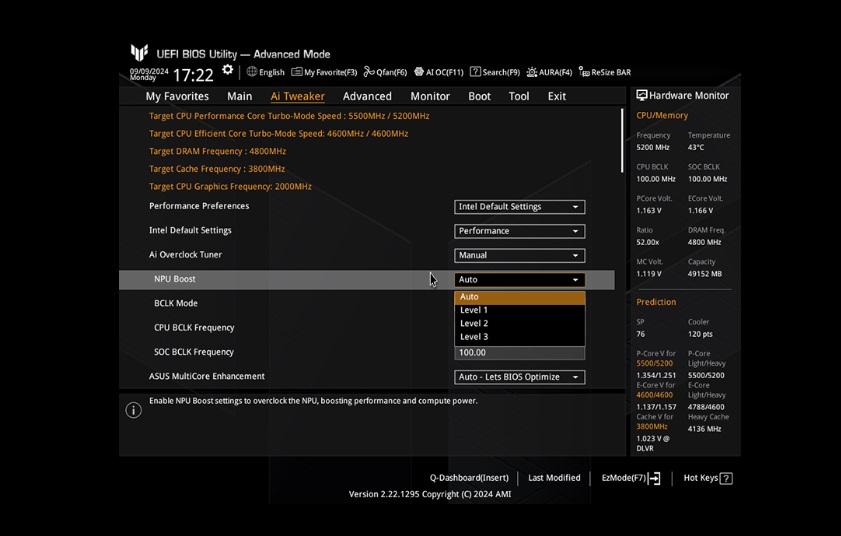Screen dimensions: 841x536
Task: Open the Ai Overclock Tuner dropdown
Action: pyautogui.click(x=519, y=255)
